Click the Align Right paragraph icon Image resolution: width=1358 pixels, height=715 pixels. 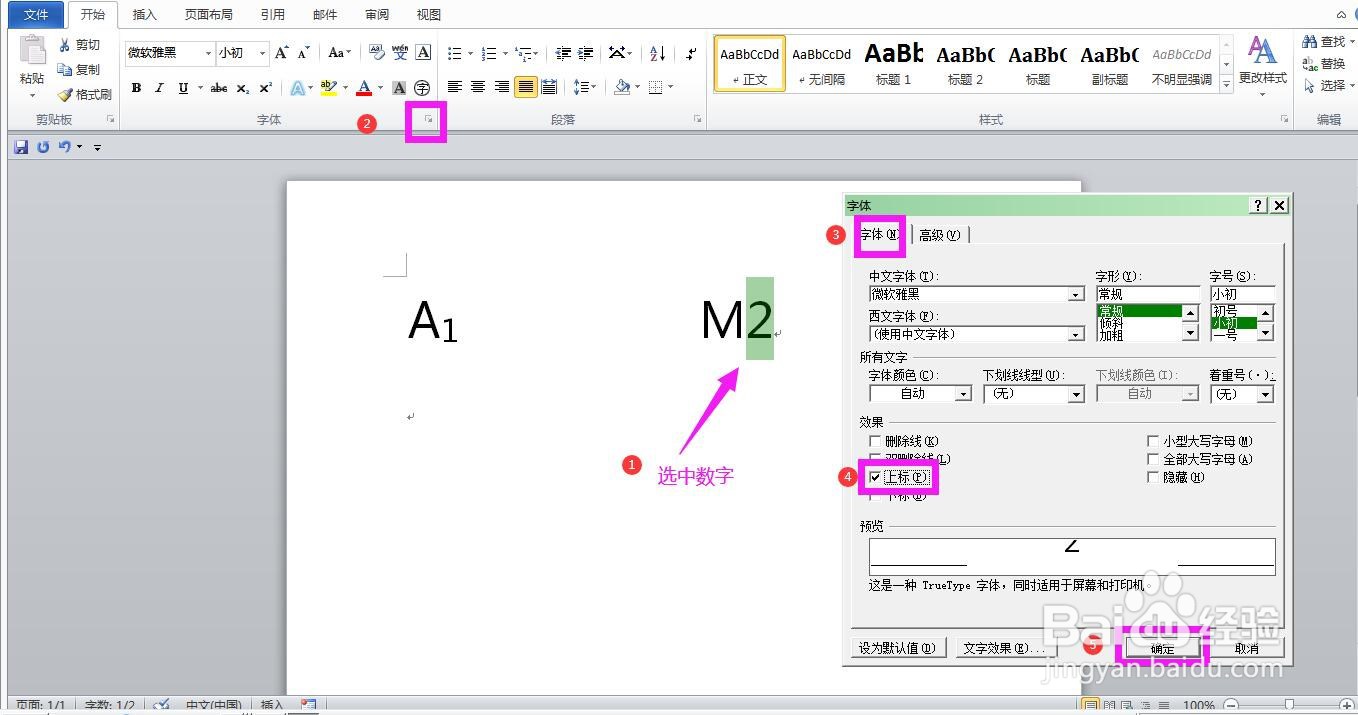click(502, 87)
